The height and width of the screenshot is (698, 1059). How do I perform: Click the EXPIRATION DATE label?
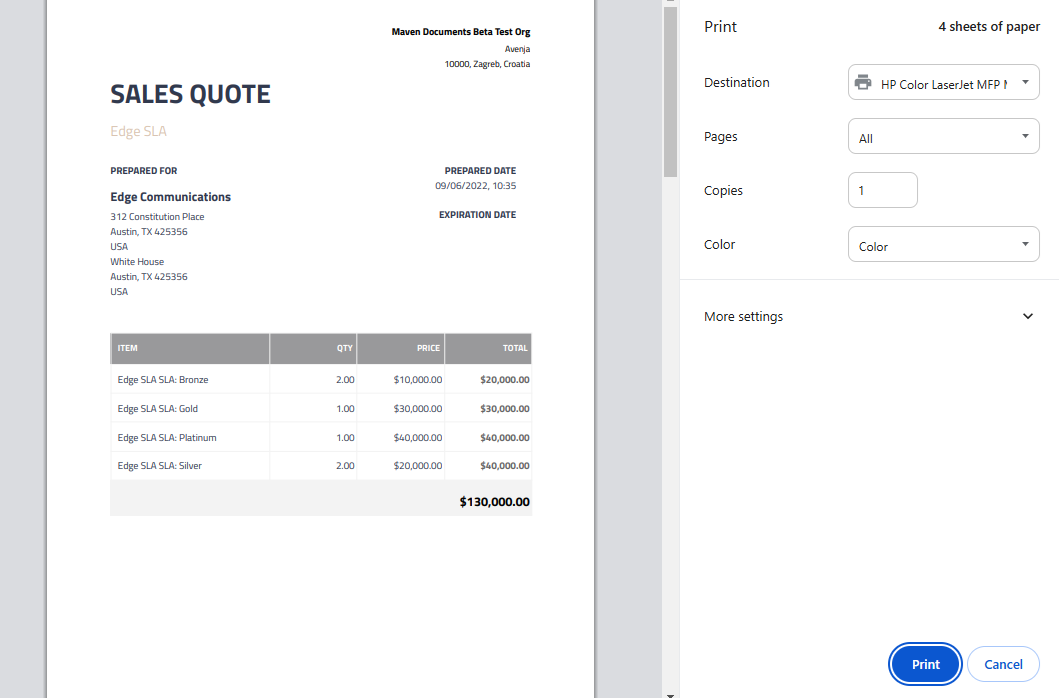[x=477, y=215]
